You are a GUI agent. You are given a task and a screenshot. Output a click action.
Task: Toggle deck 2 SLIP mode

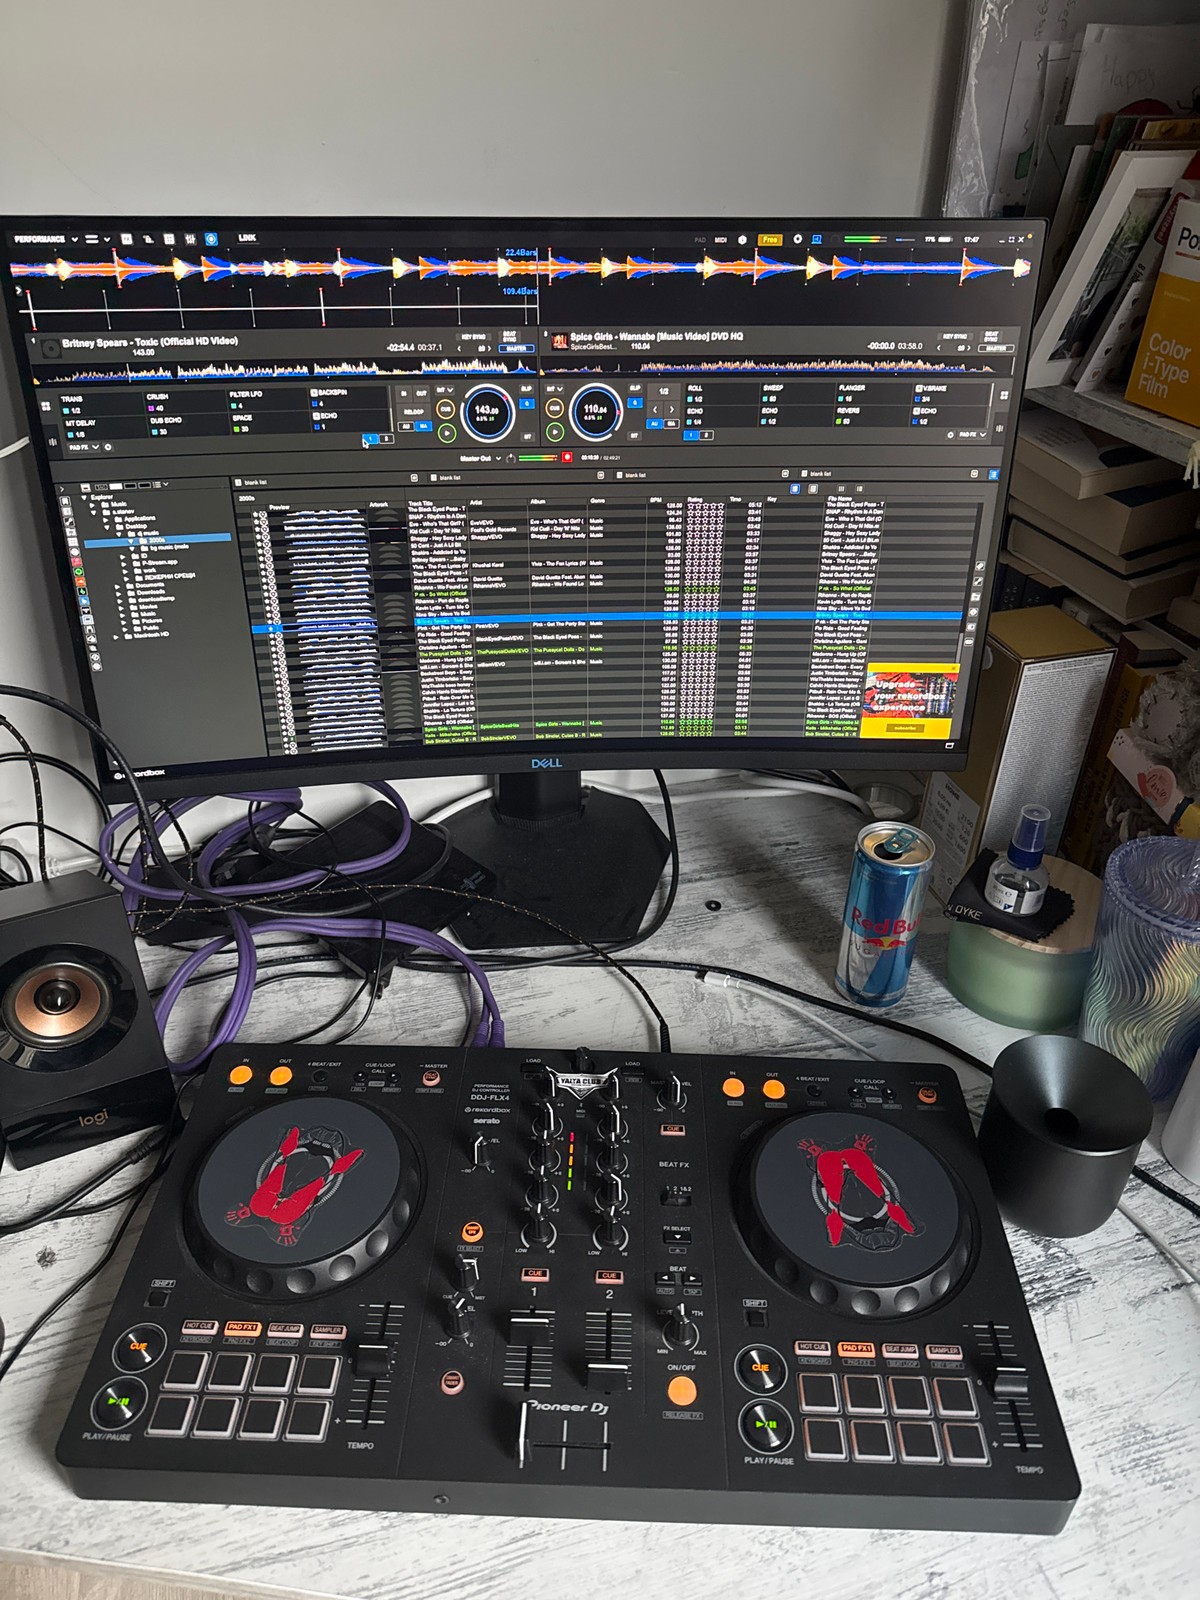[x=635, y=388]
